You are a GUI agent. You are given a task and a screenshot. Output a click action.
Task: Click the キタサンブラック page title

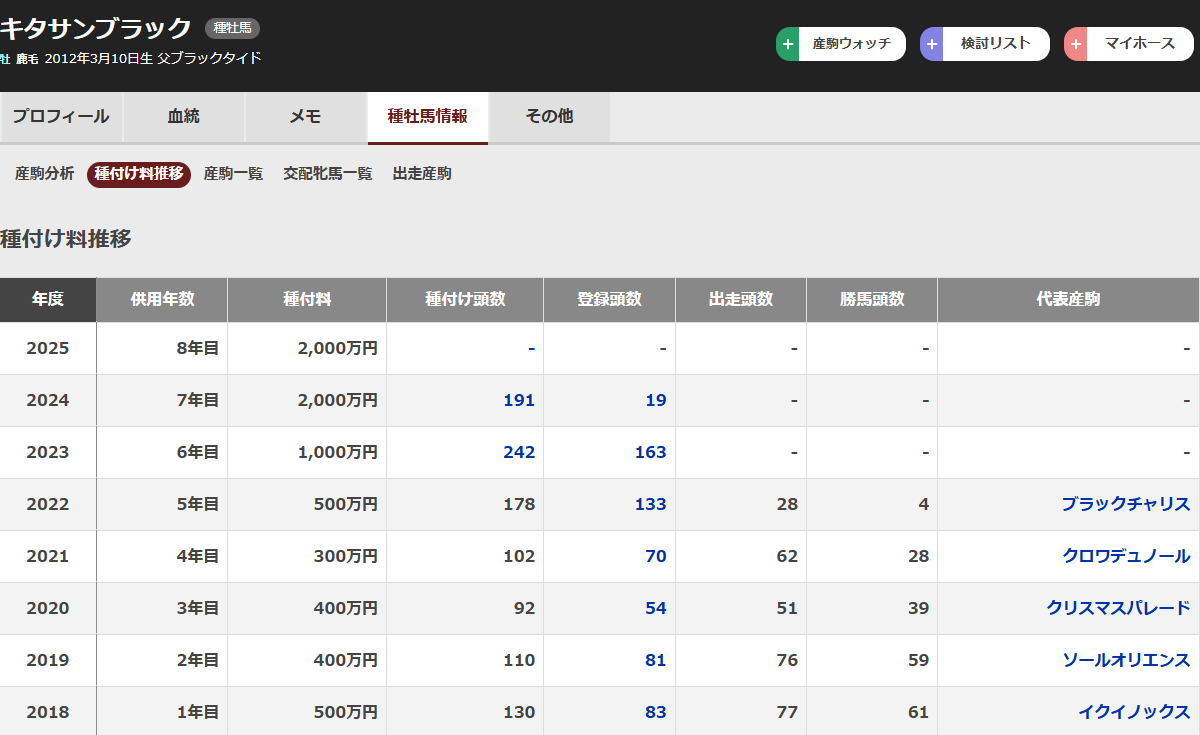95,27
